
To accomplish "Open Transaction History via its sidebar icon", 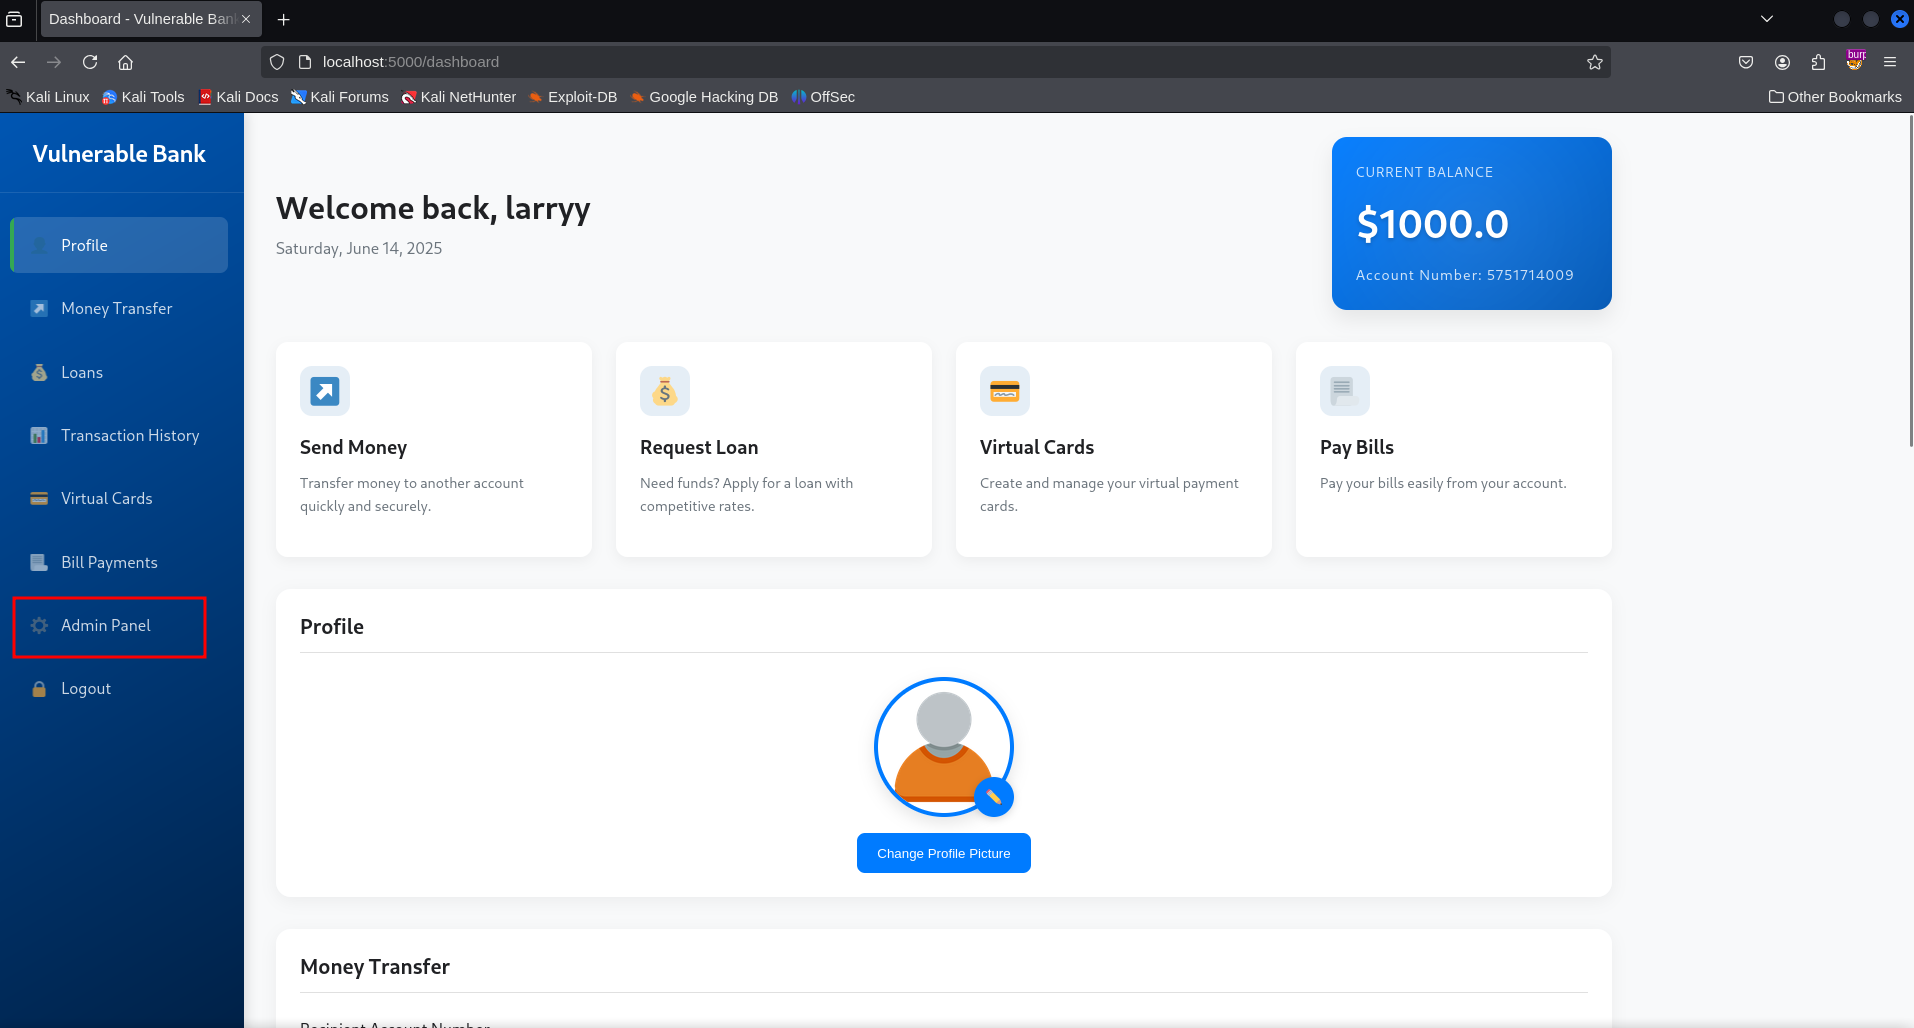I will [38, 435].
